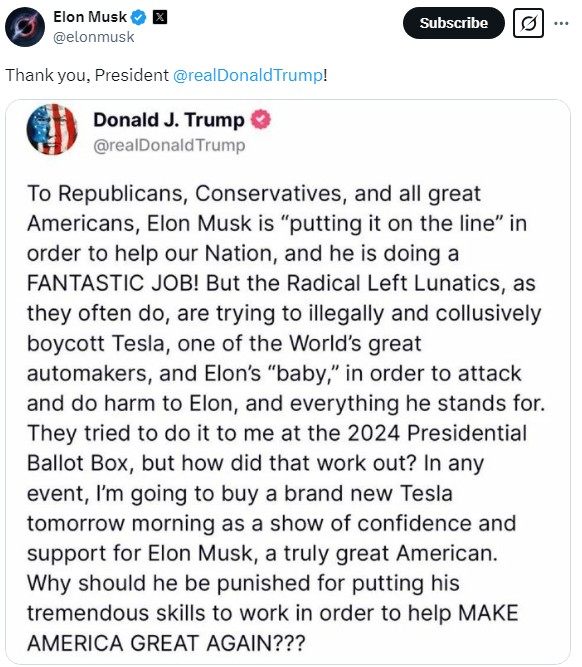Screen dimensions: 582x667
Task: Open Elon Musk's profile avatar
Action: [25, 26]
